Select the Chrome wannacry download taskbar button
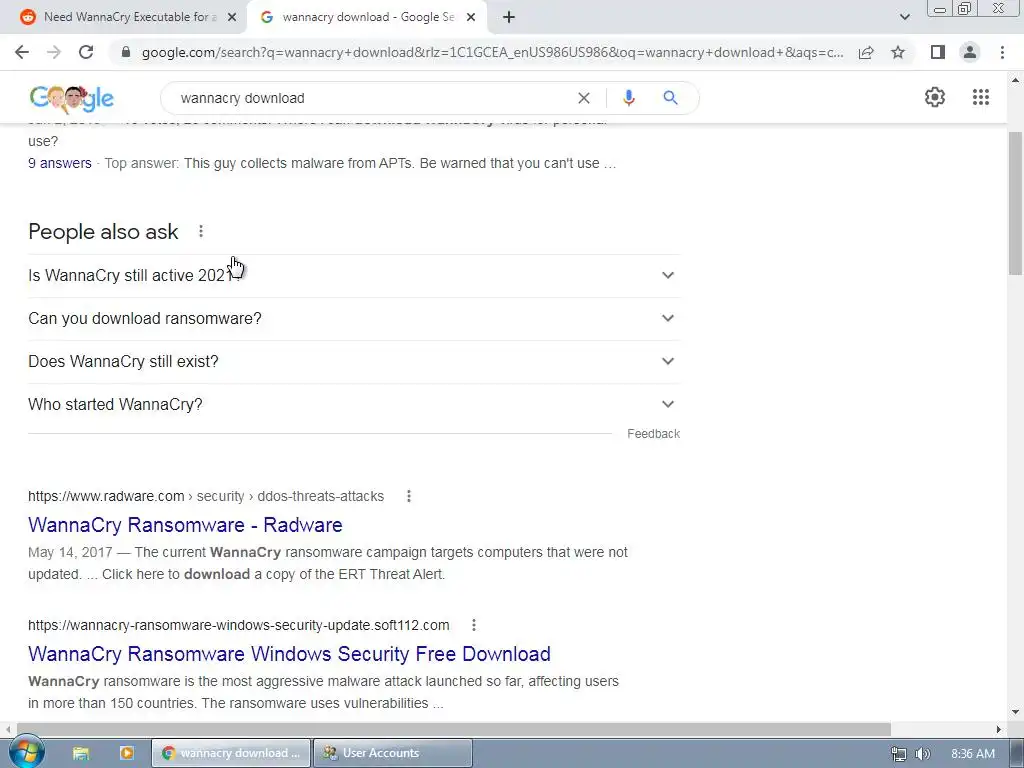Viewport: 1024px width, 768px height. (231, 753)
